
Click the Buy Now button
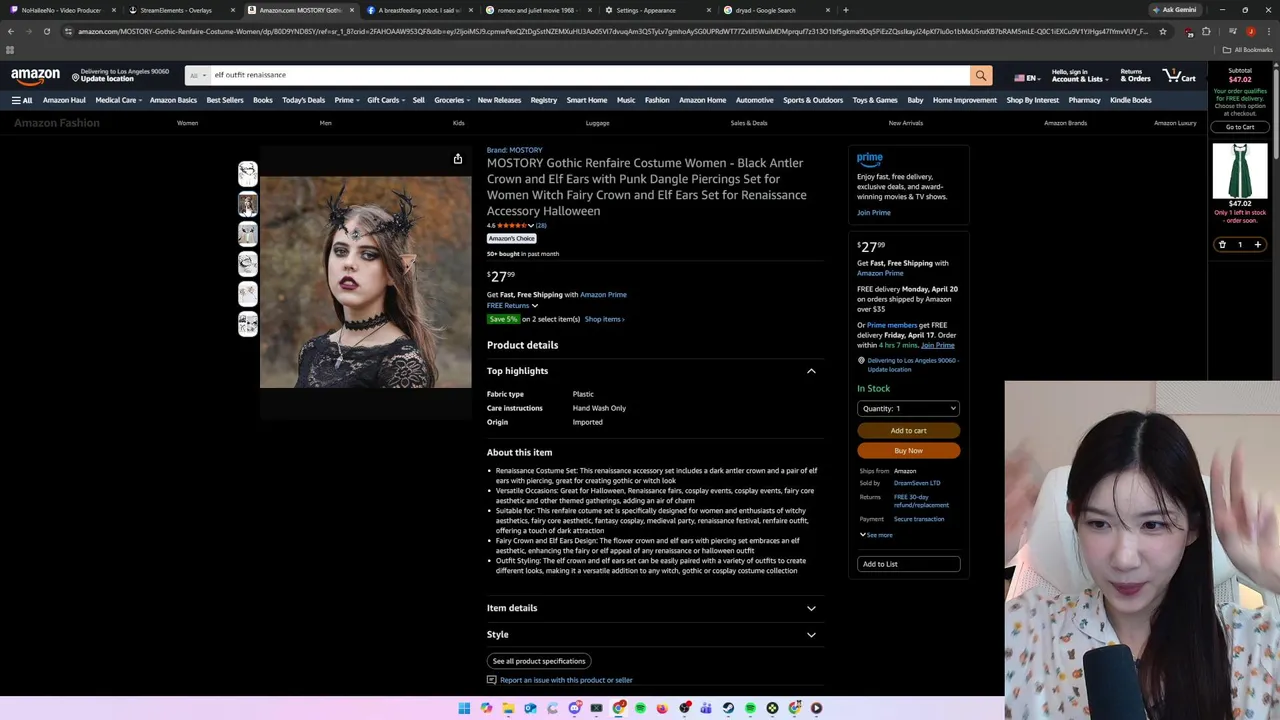tap(908, 451)
